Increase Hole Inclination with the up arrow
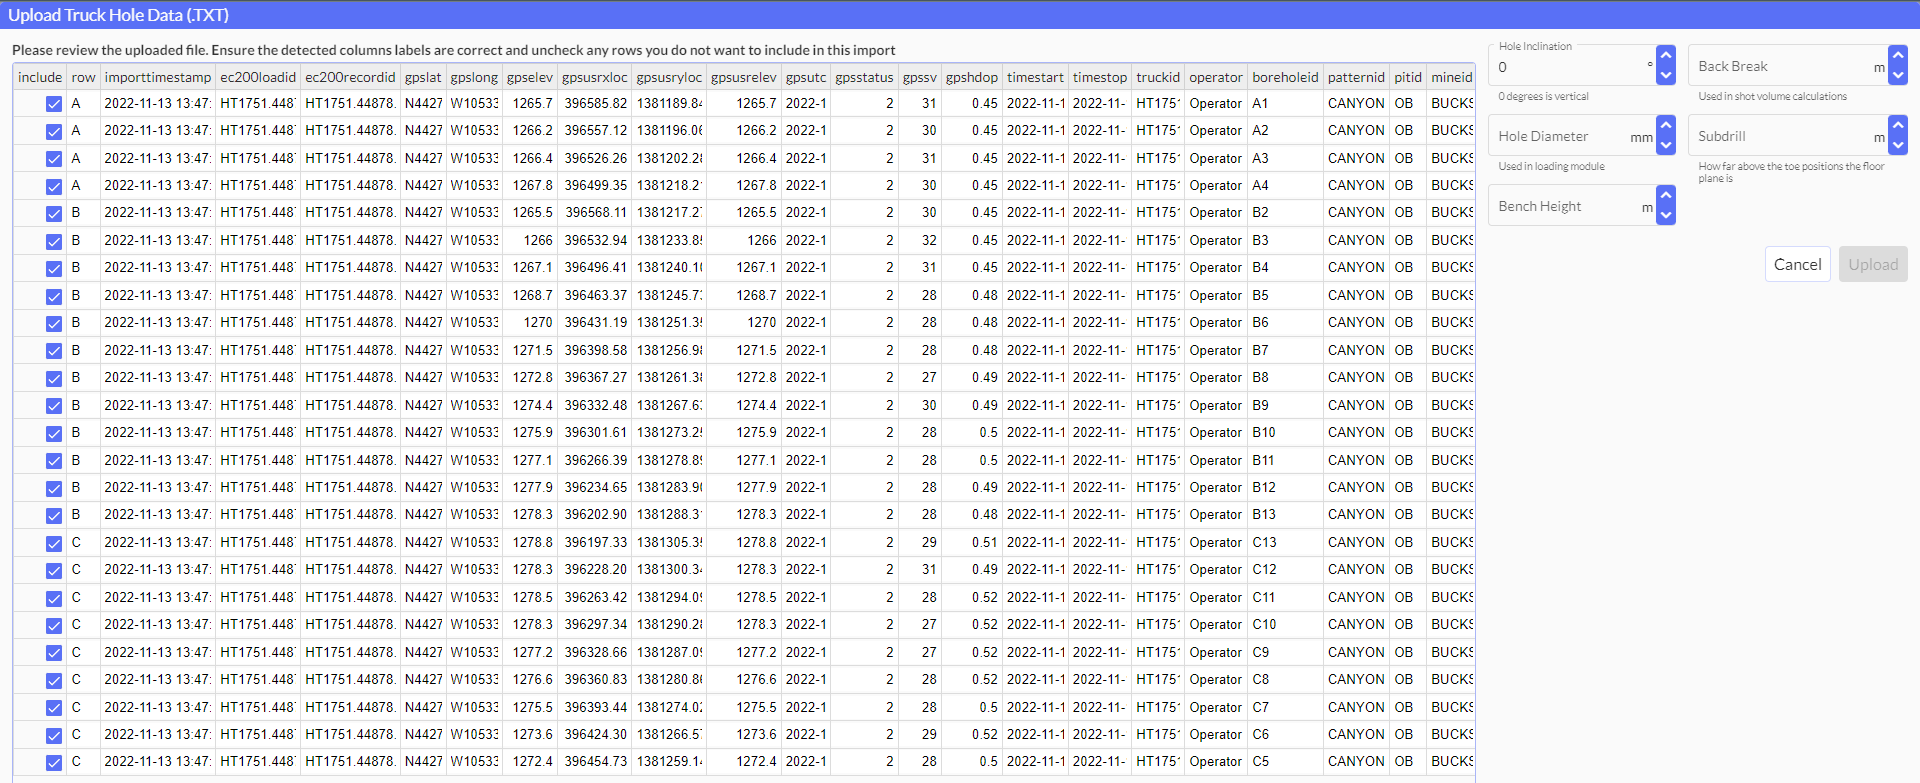Viewport: 1920px width, 783px height. tap(1665, 56)
